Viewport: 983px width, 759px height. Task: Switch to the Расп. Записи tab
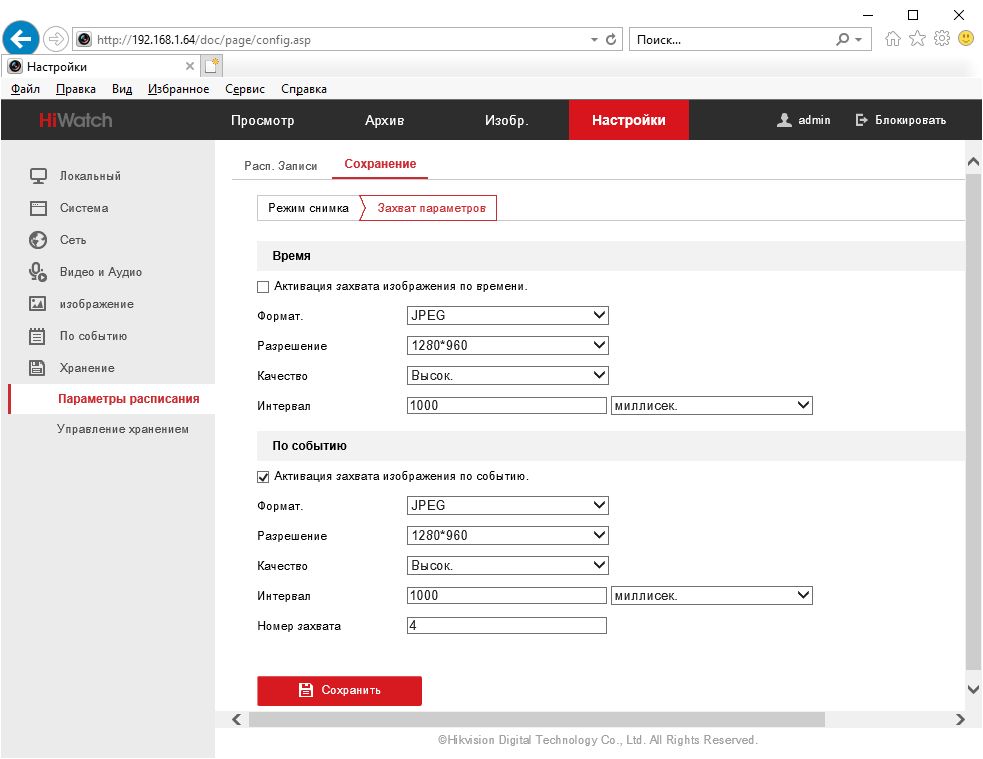pos(280,165)
